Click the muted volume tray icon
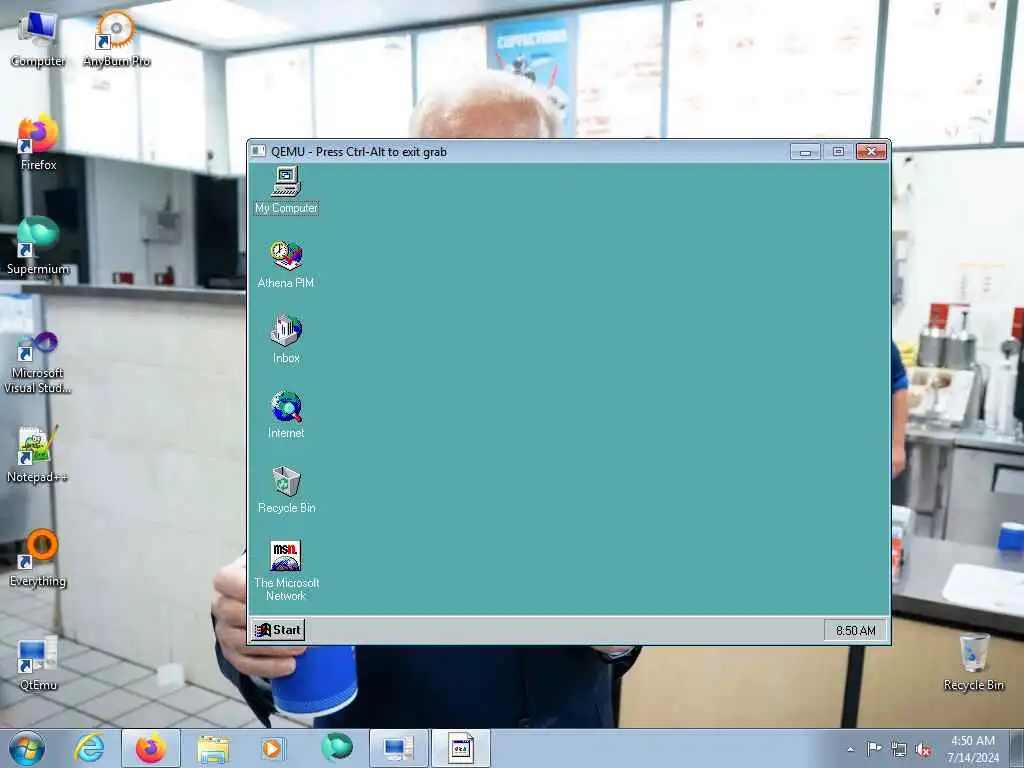The width and height of the screenshot is (1024, 768). click(923, 750)
